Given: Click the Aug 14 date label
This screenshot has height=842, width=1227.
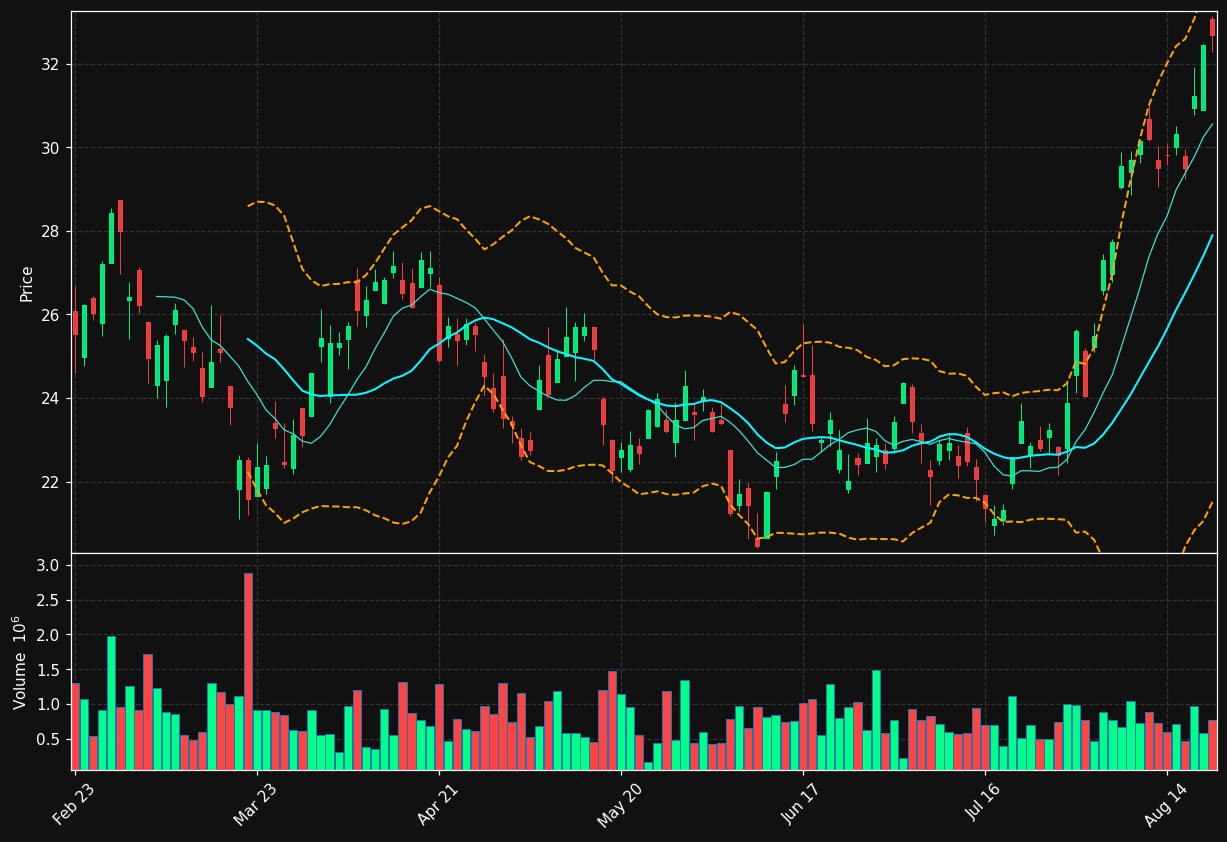Looking at the screenshot, I should [x=1165, y=805].
